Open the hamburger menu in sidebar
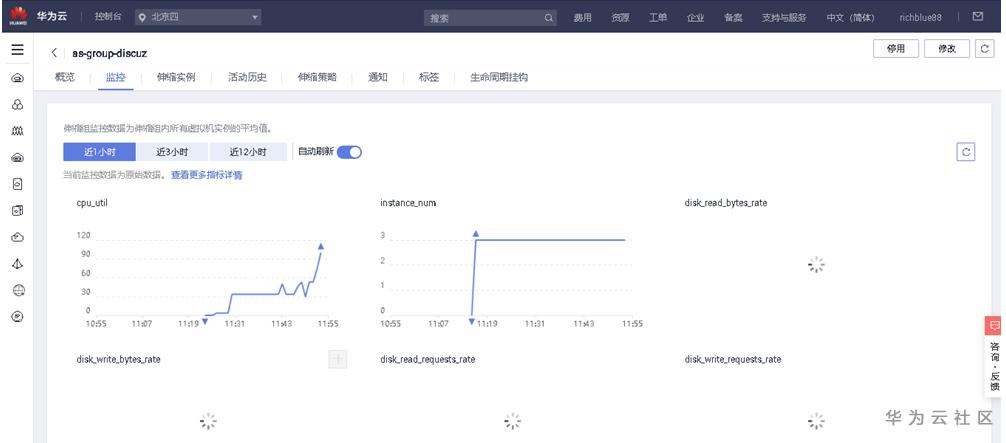This screenshot has width=1006, height=443. click(17, 50)
